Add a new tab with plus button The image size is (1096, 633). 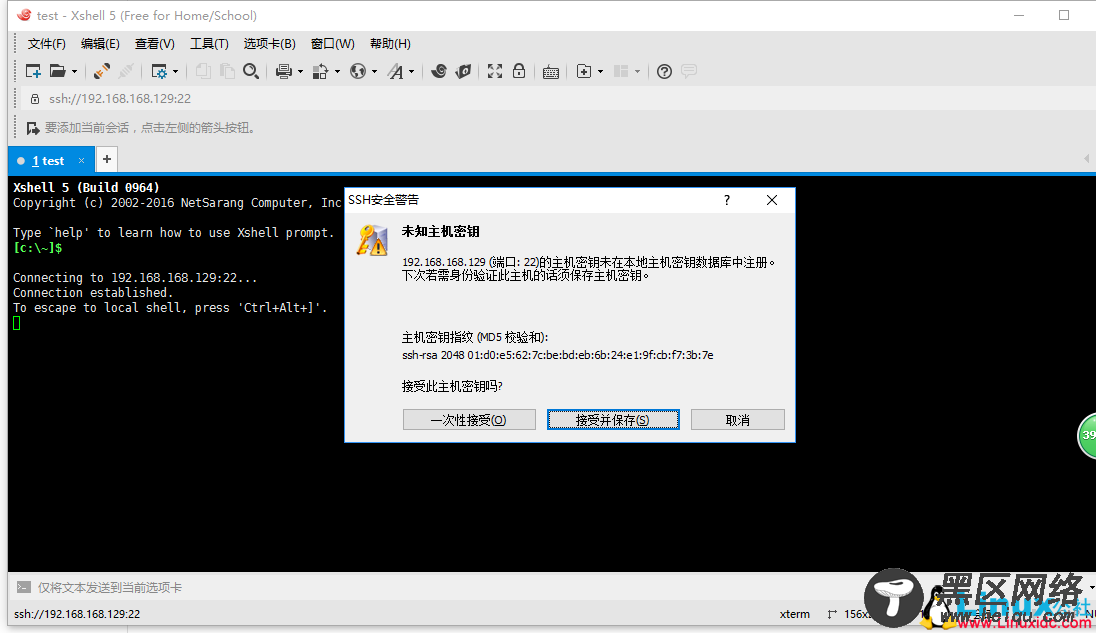(107, 159)
